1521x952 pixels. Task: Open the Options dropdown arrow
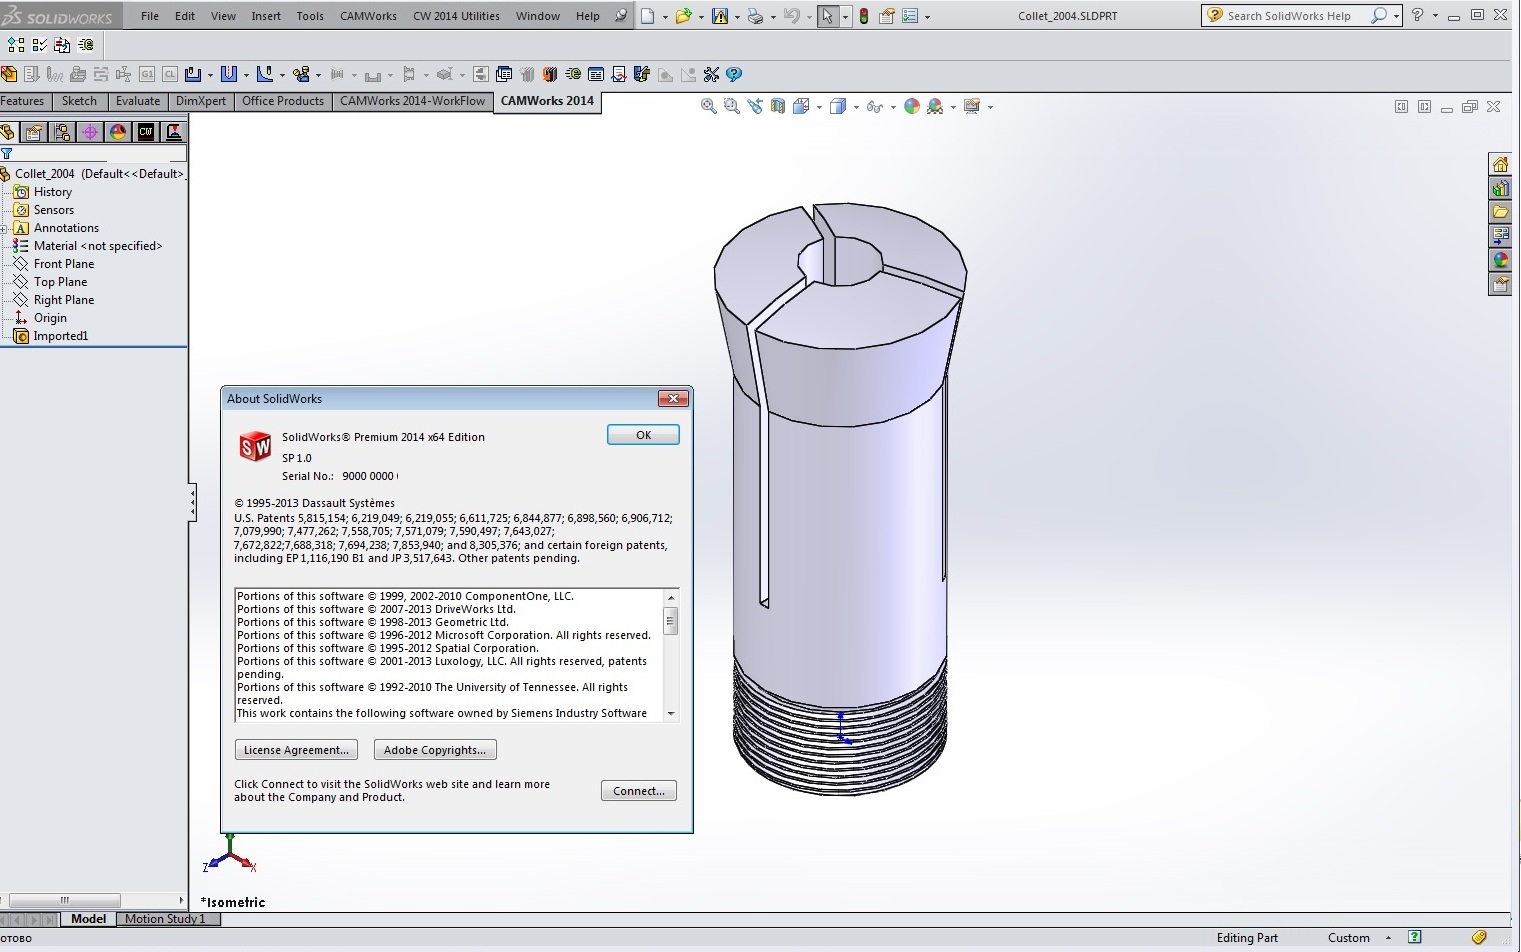tap(927, 17)
